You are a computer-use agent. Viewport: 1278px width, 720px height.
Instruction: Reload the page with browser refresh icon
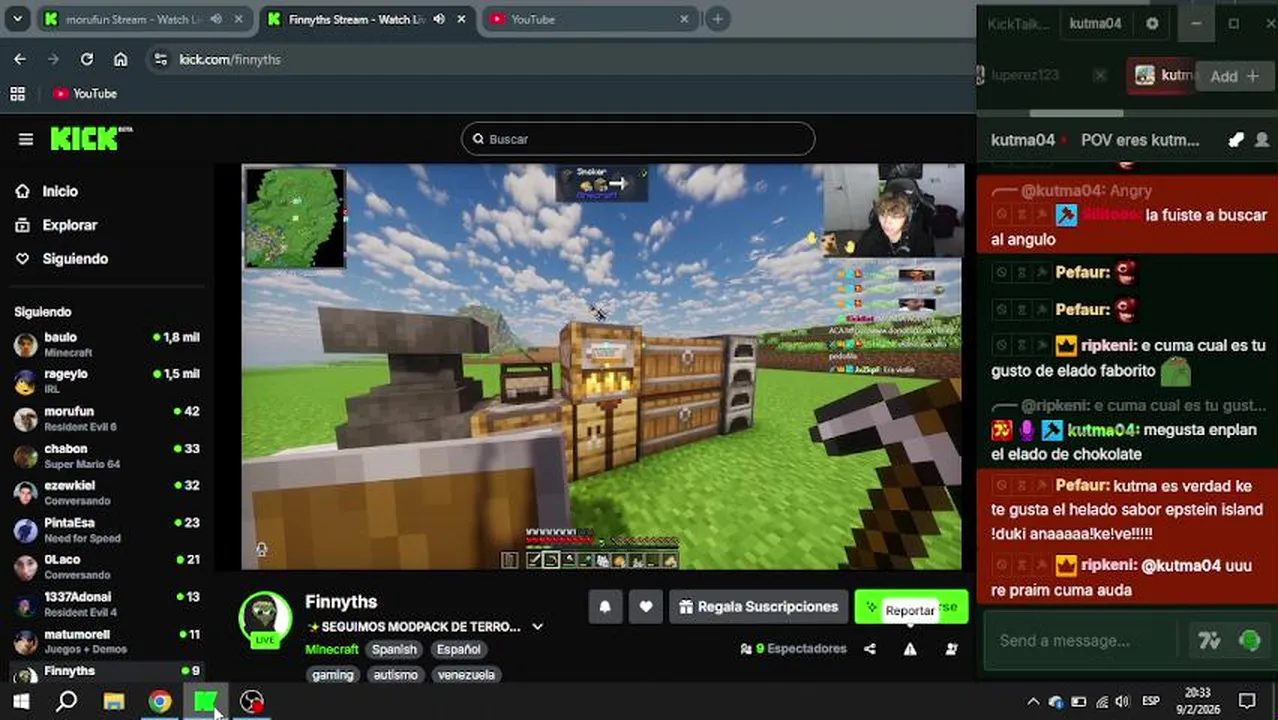87,59
